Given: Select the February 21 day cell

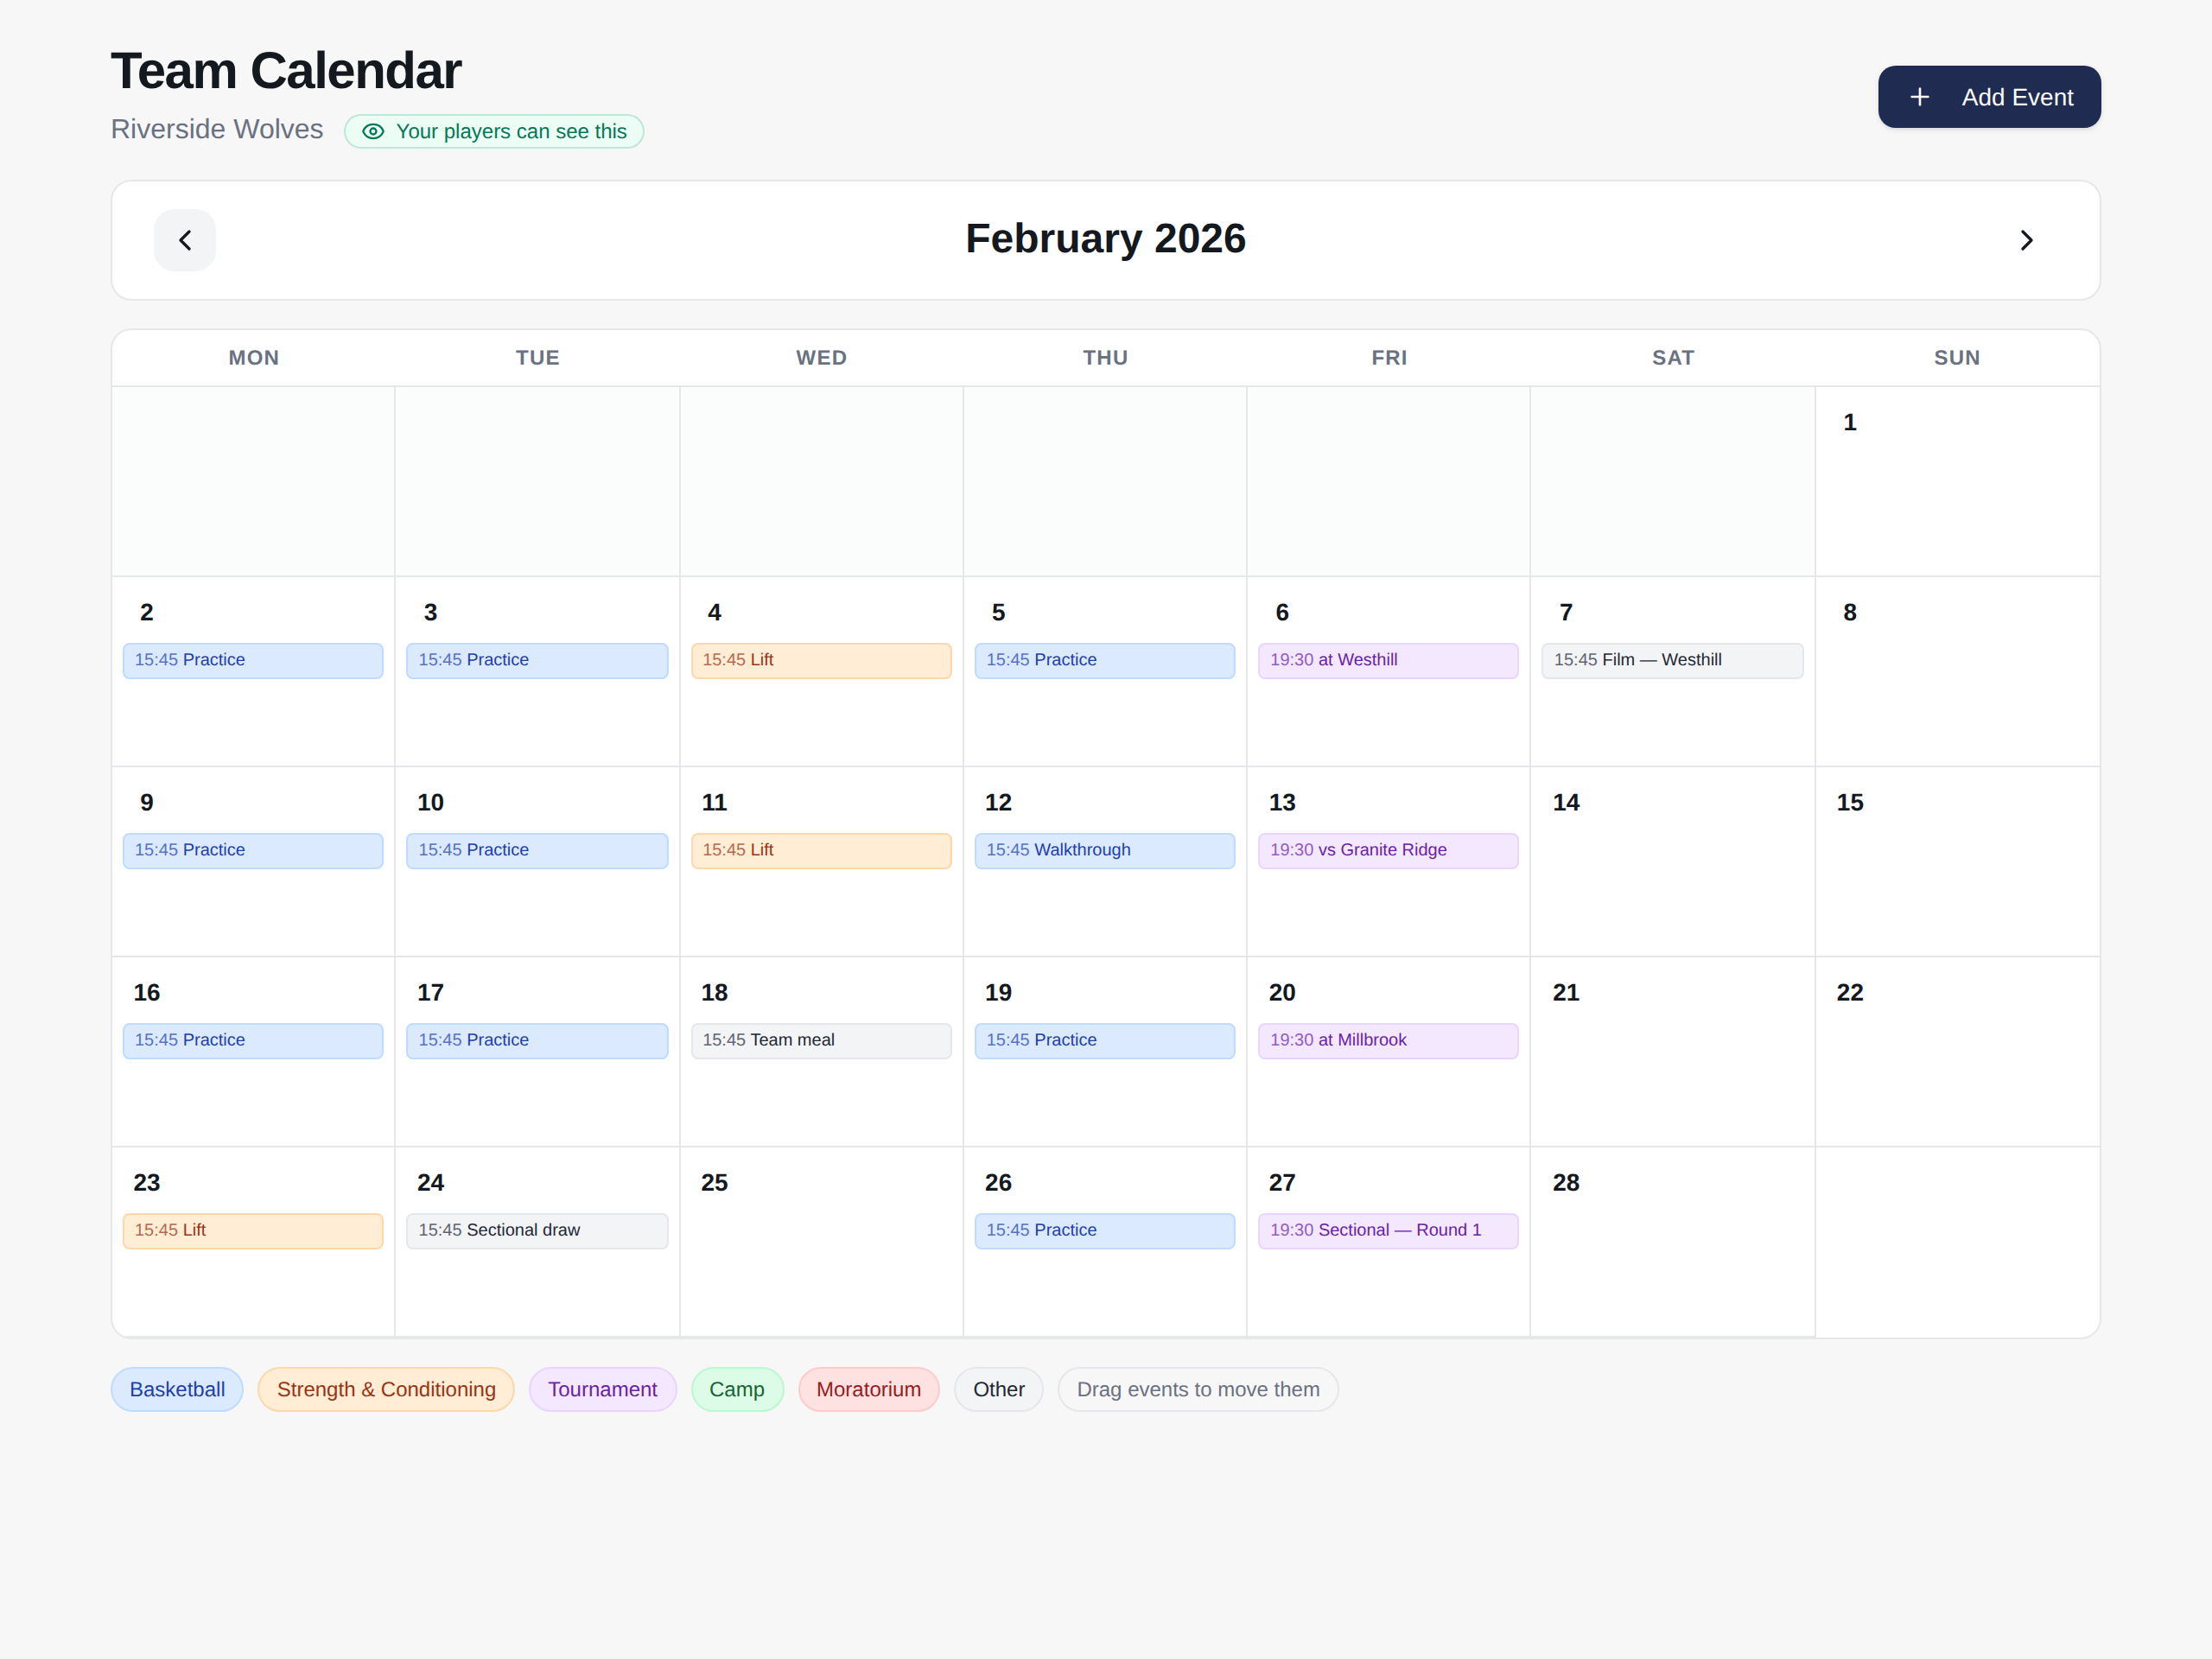Looking at the screenshot, I should [x=1672, y=1052].
